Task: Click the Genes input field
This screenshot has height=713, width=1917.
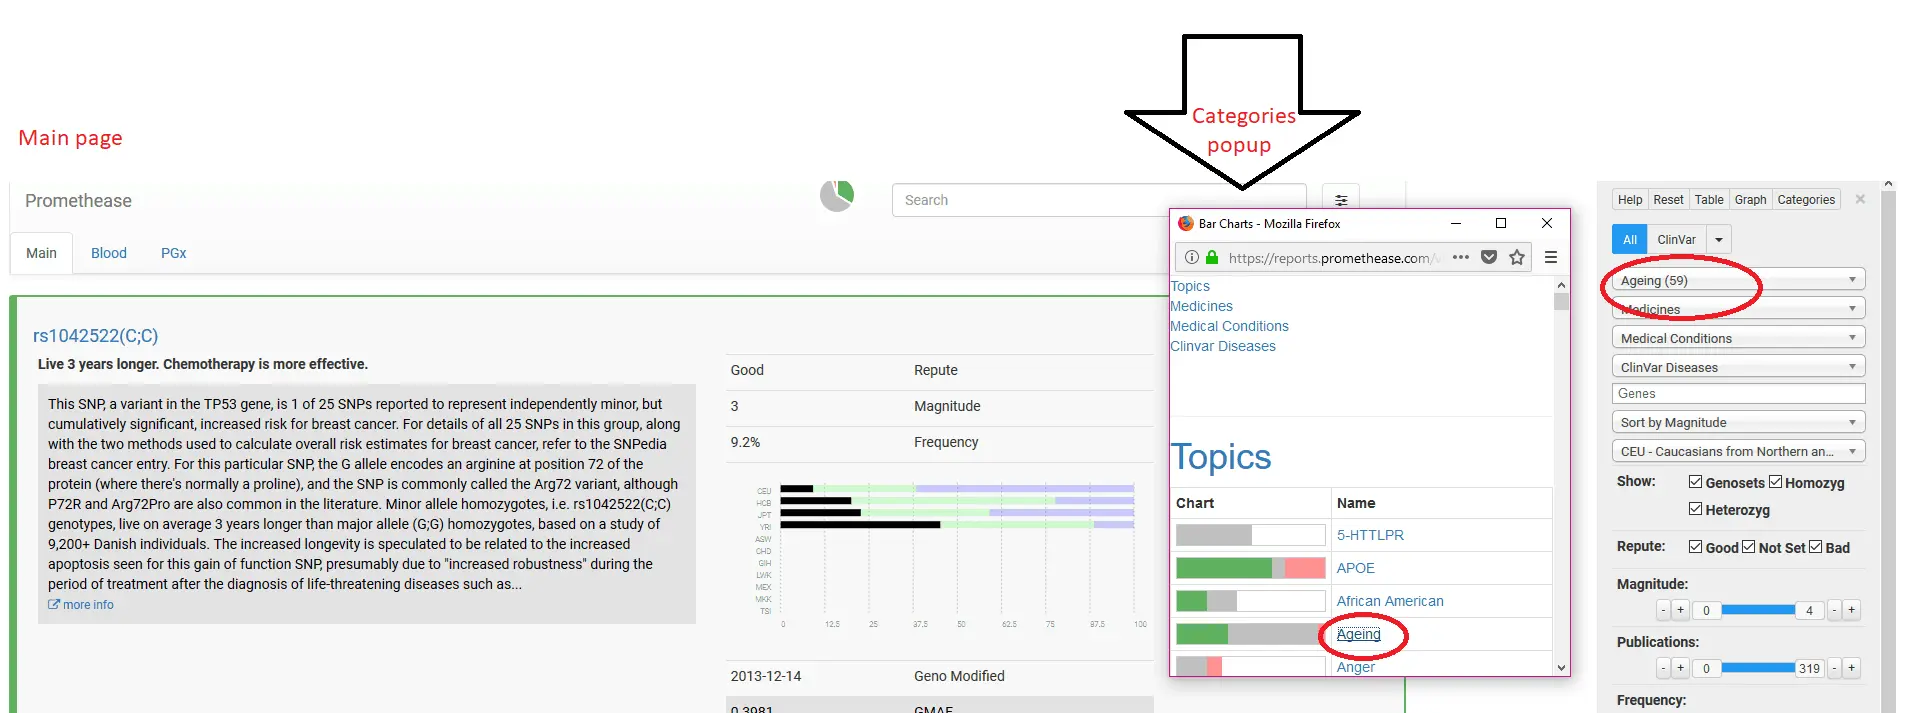Action: click(x=1738, y=394)
